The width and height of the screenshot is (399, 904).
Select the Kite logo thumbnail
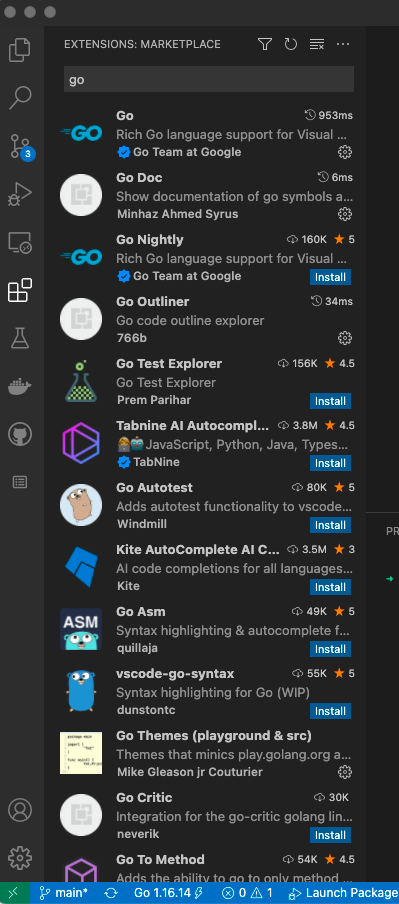pyautogui.click(x=81, y=567)
